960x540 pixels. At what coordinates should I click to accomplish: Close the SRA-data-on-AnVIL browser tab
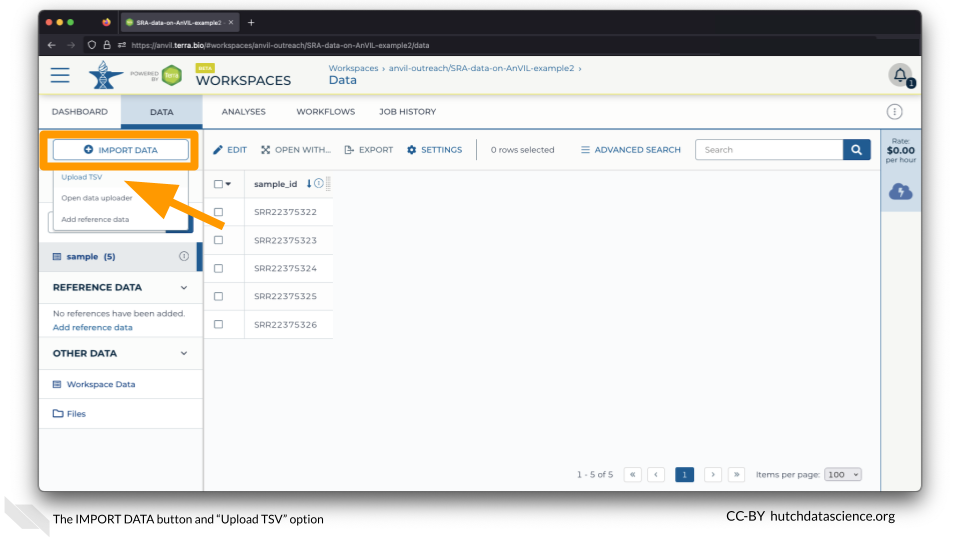click(231, 23)
